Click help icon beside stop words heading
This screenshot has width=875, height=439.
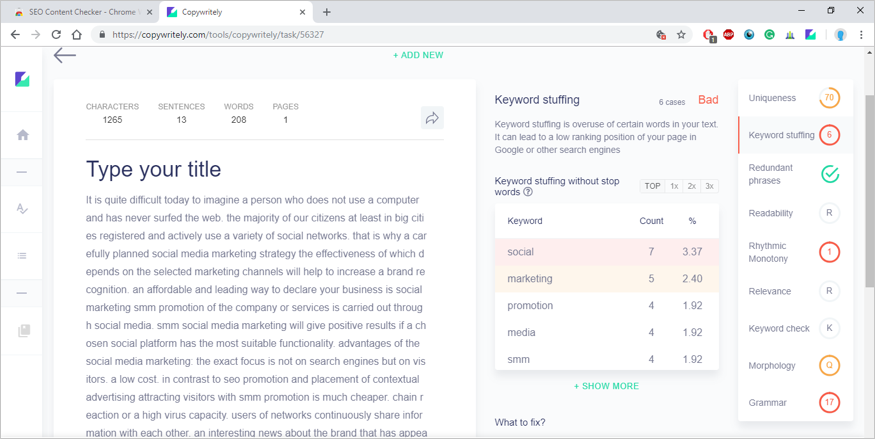[x=528, y=192]
